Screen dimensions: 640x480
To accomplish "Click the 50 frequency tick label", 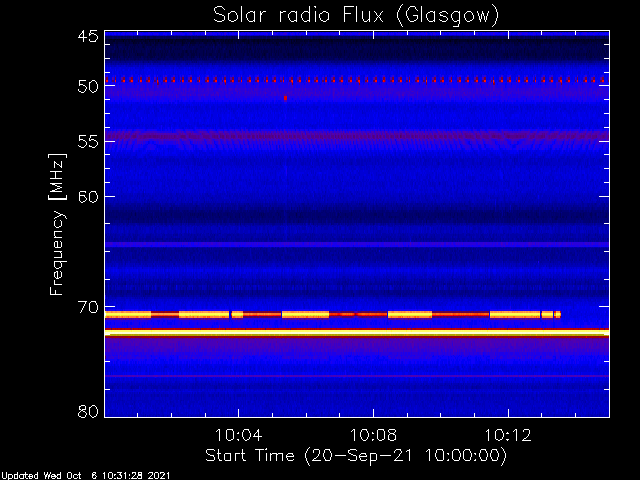I will click(88, 87).
